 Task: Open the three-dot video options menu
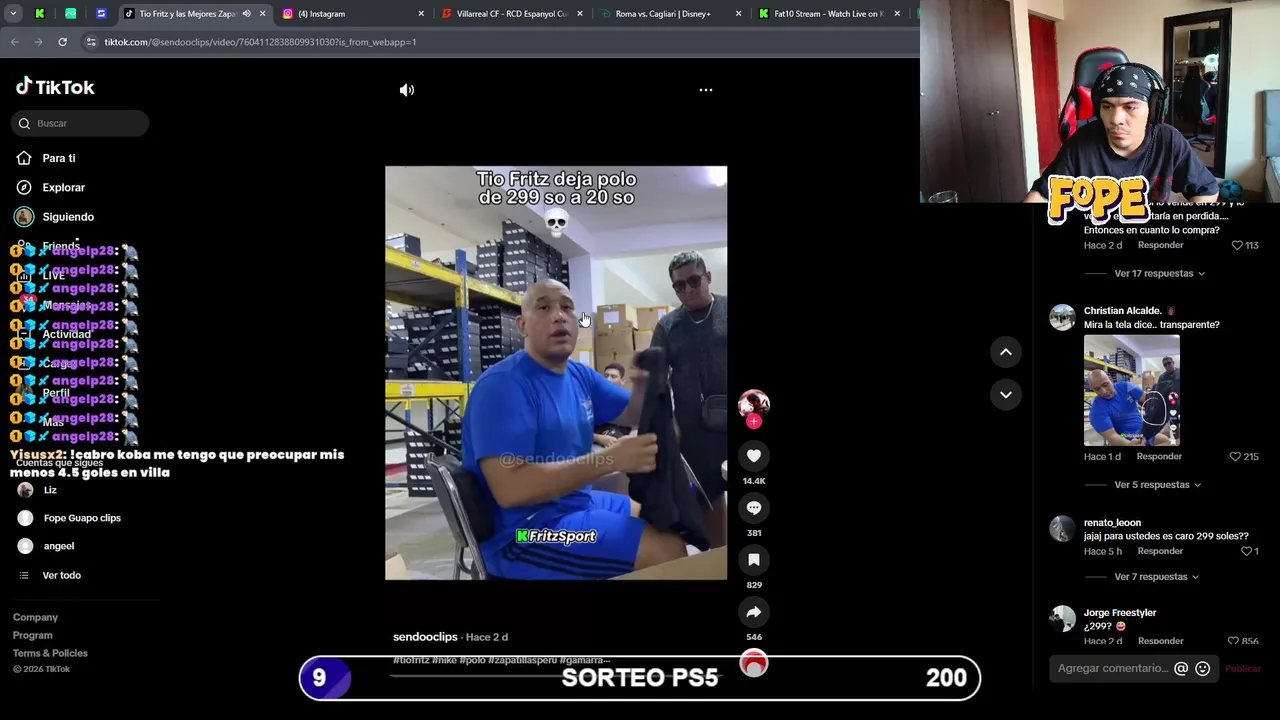[x=706, y=90]
